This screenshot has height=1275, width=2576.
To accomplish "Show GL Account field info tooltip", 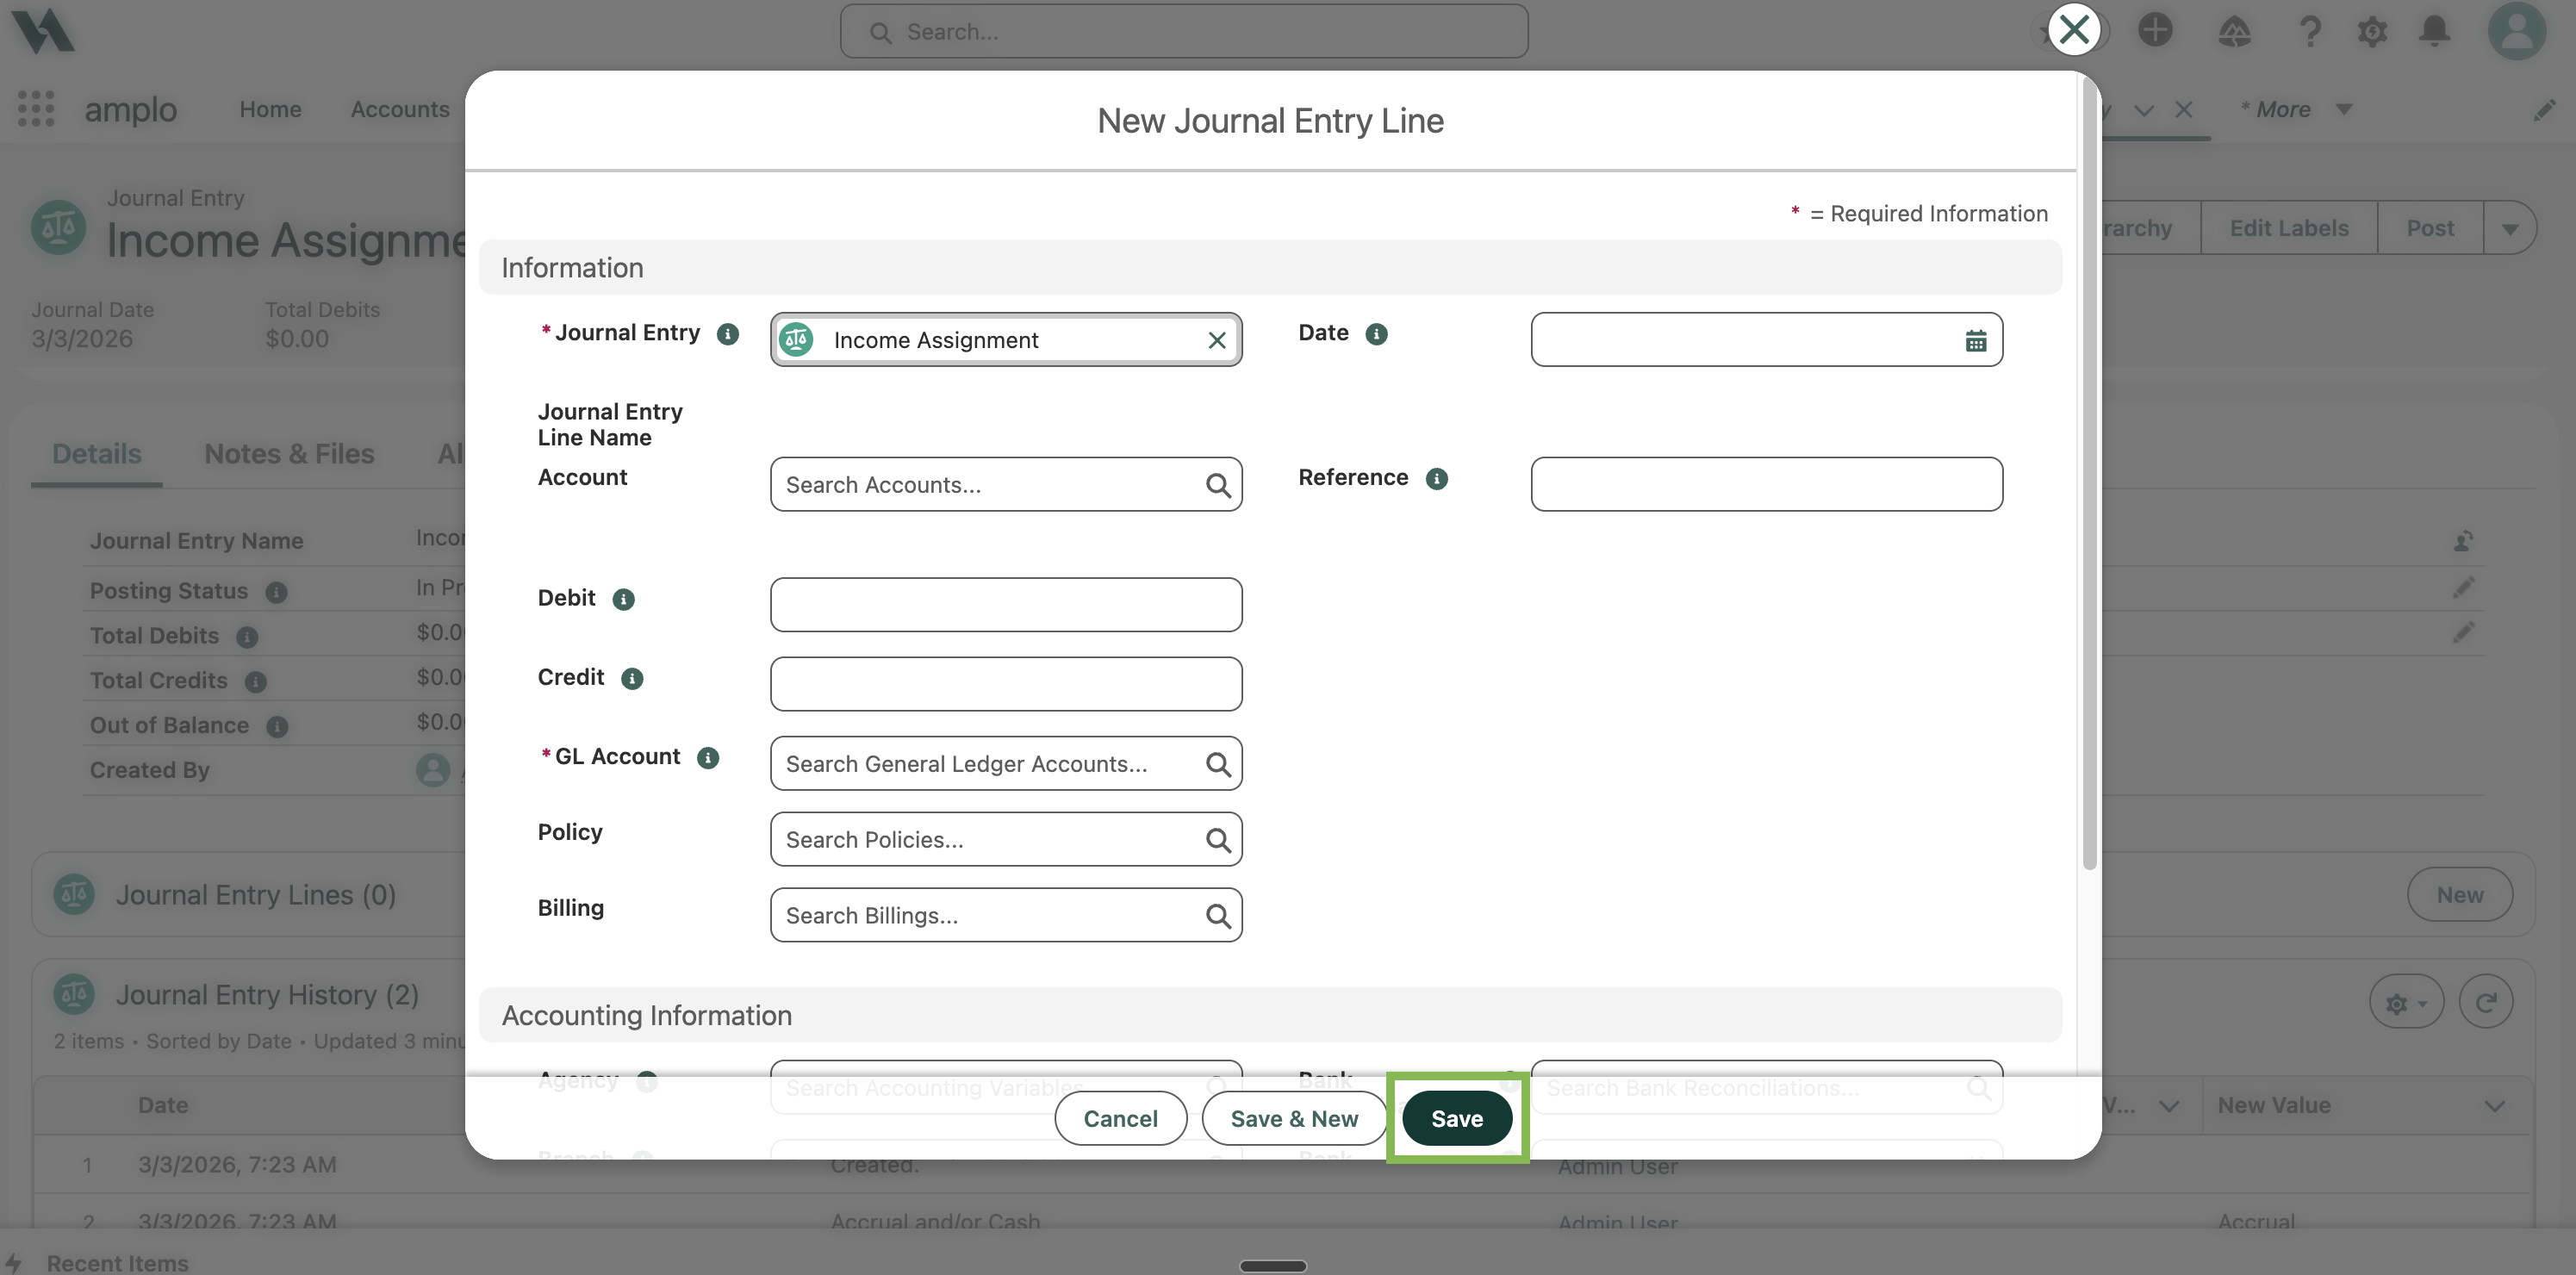I will click(x=708, y=758).
